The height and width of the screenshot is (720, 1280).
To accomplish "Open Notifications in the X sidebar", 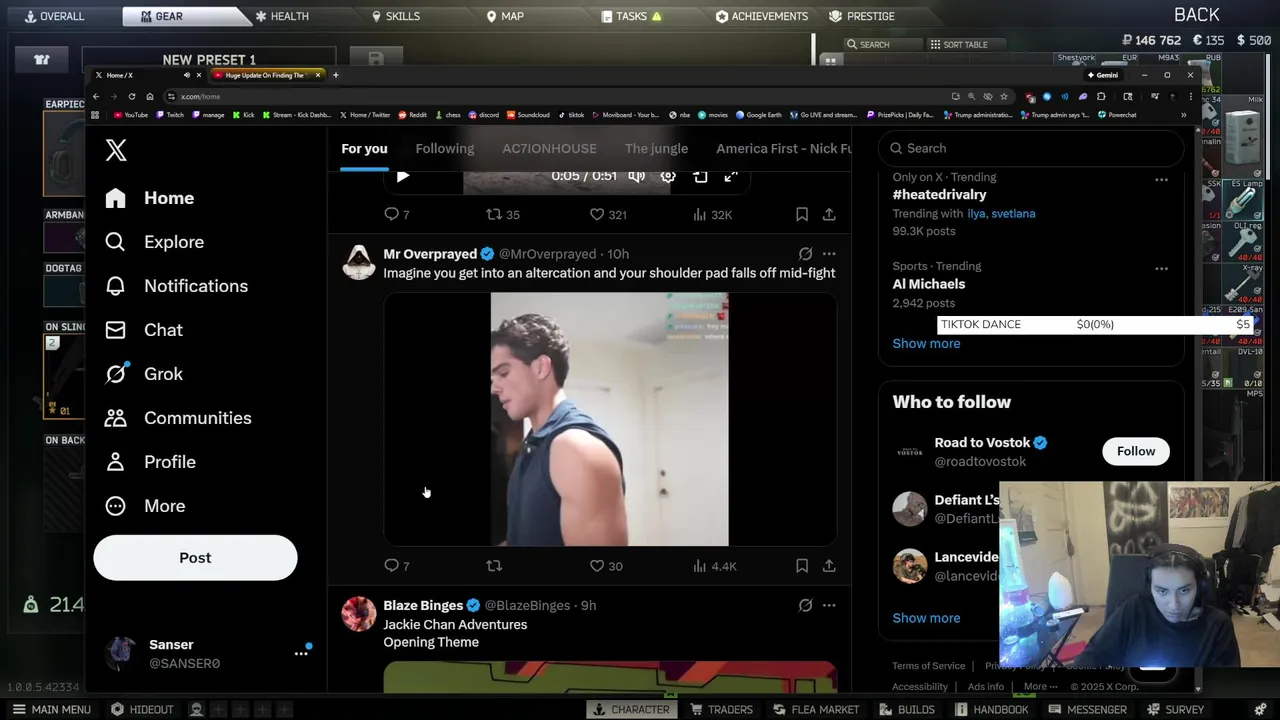I will click(x=176, y=286).
